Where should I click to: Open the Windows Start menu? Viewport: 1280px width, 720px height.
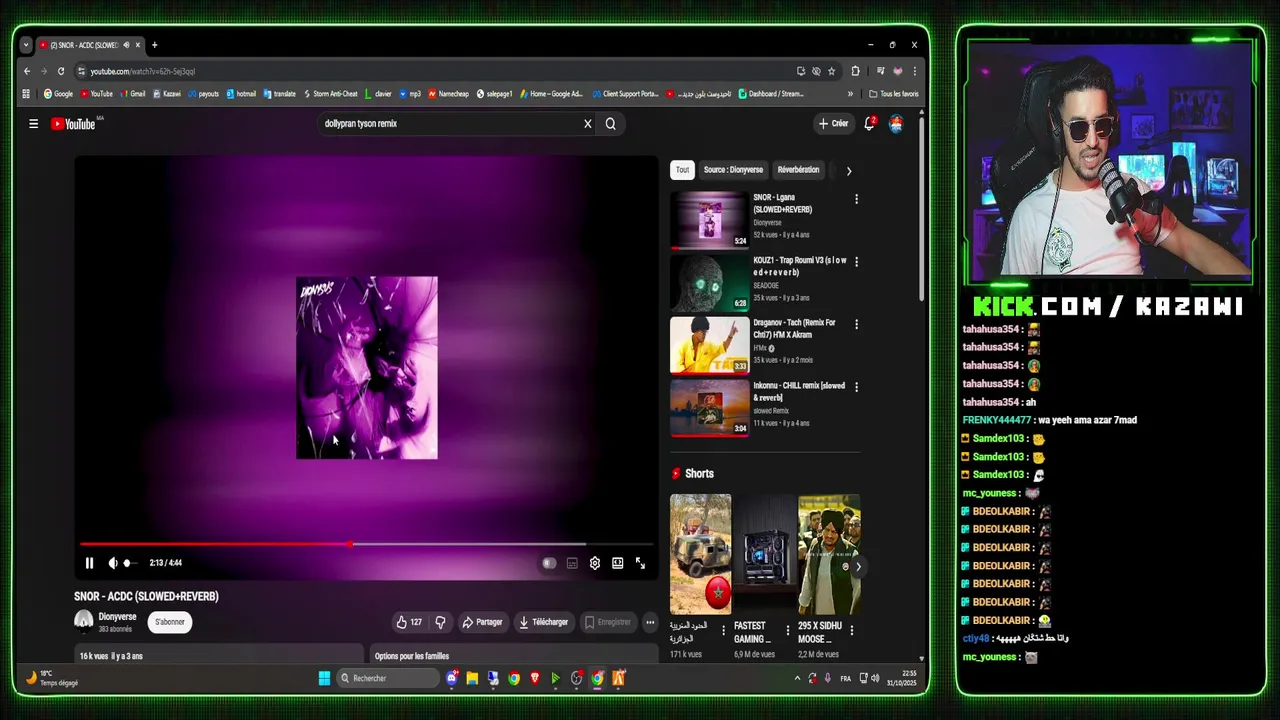pos(324,678)
